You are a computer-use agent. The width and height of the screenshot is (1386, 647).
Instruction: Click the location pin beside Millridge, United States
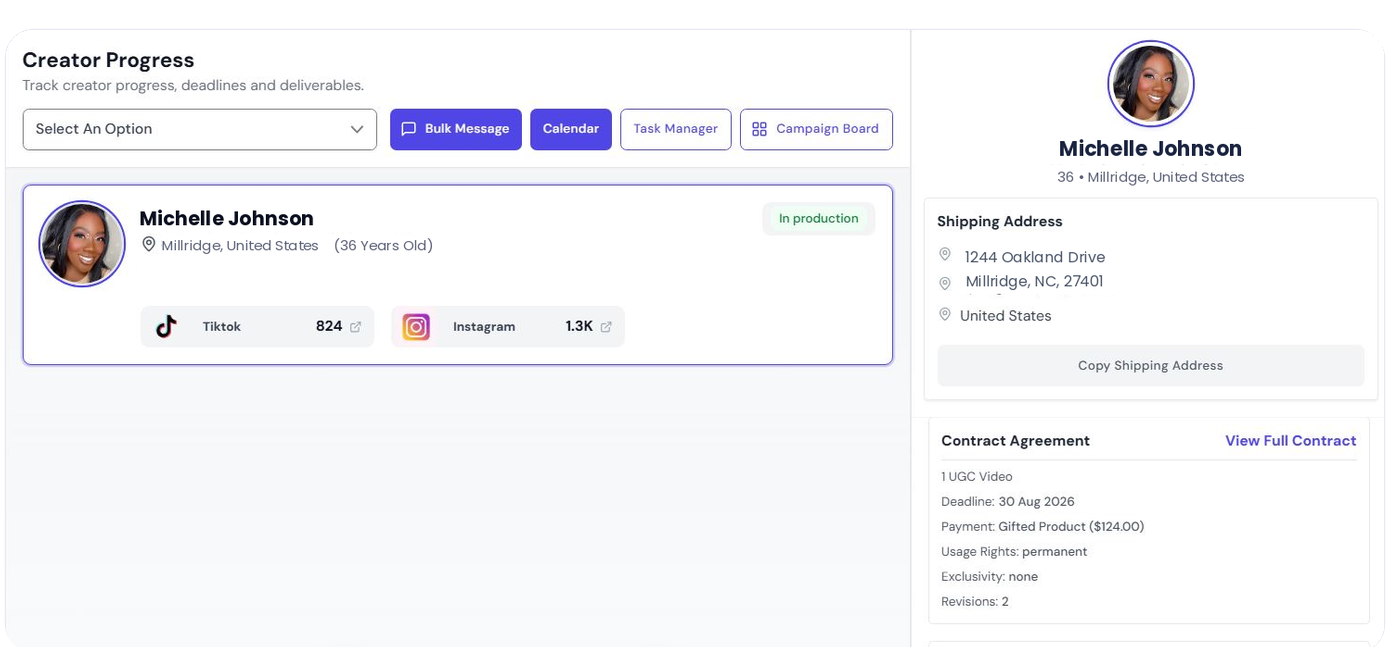(x=149, y=244)
